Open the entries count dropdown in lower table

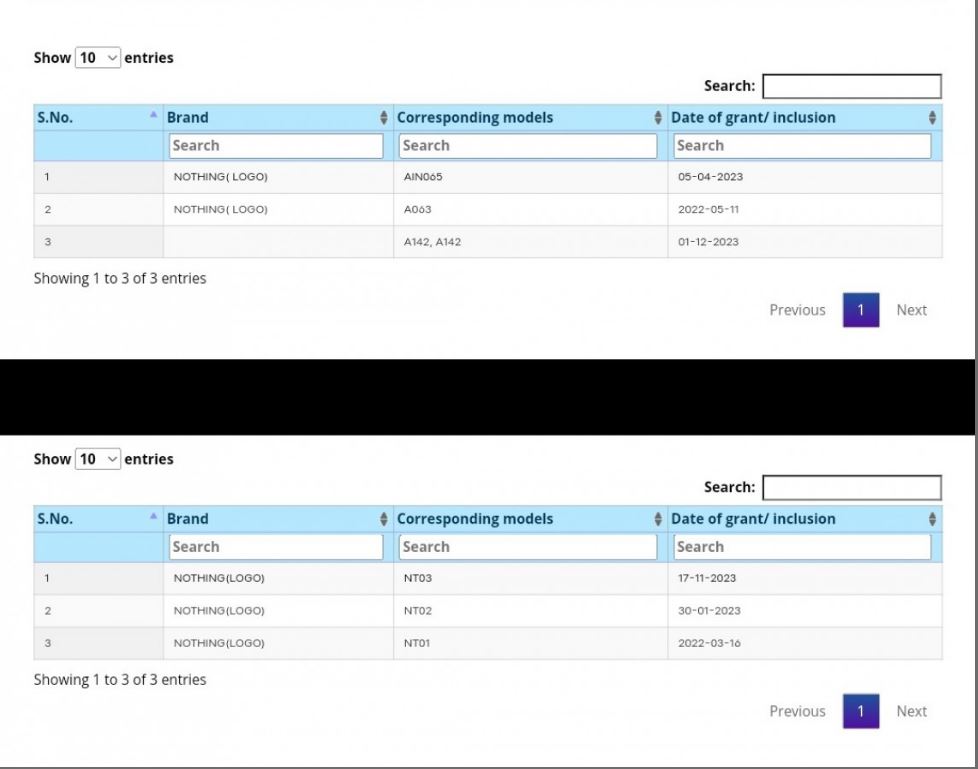point(97,459)
